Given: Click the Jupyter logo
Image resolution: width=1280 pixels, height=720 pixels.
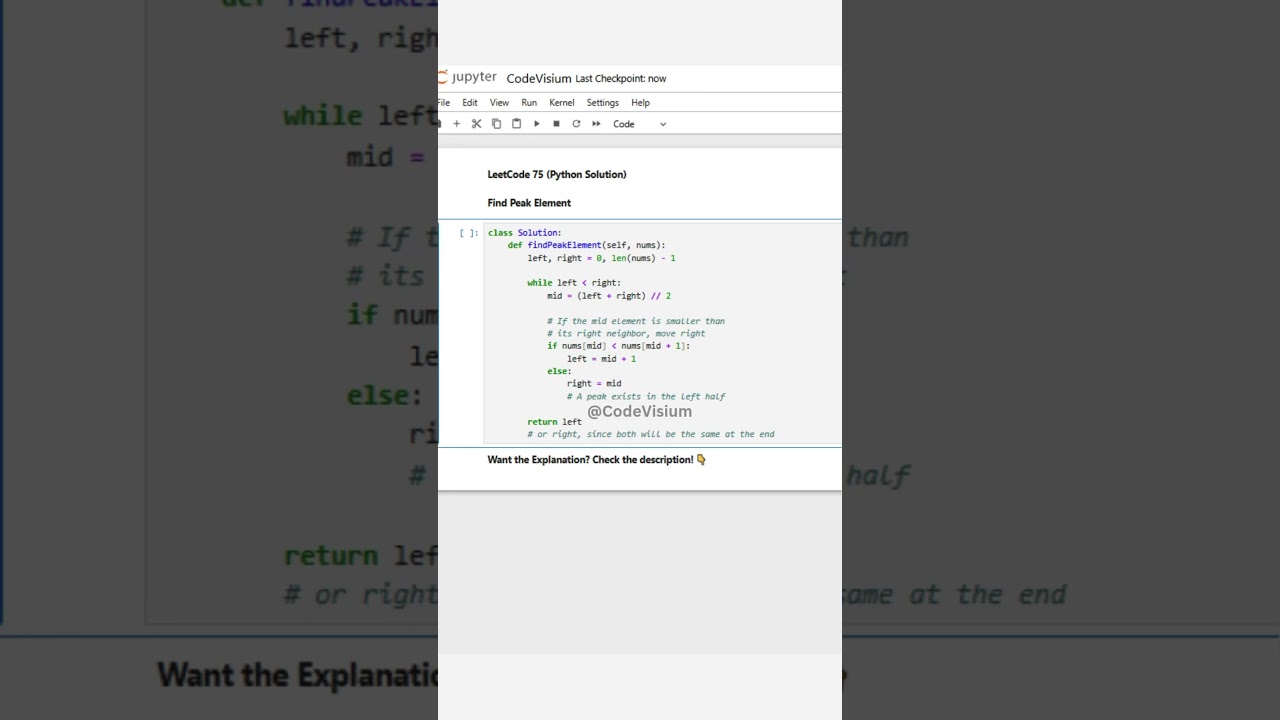Looking at the screenshot, I should (x=468, y=78).
